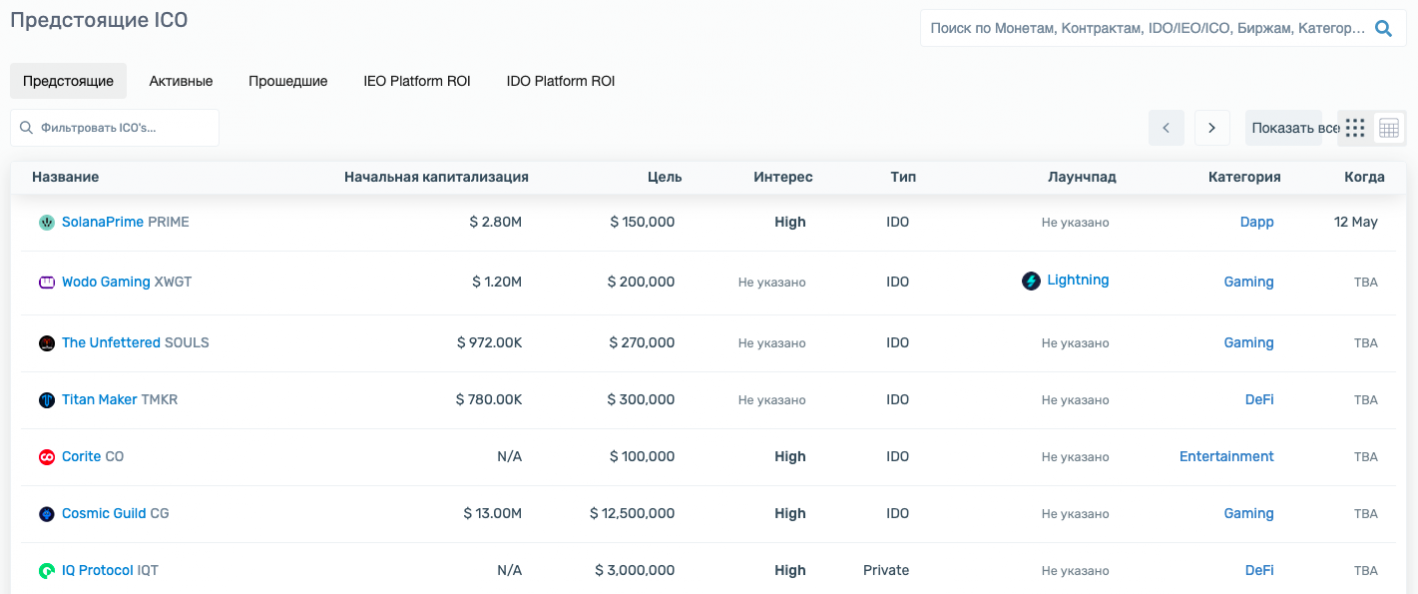Click the $ 780.00K capitalization value
This screenshot has width=1418, height=594.
(x=488, y=400)
